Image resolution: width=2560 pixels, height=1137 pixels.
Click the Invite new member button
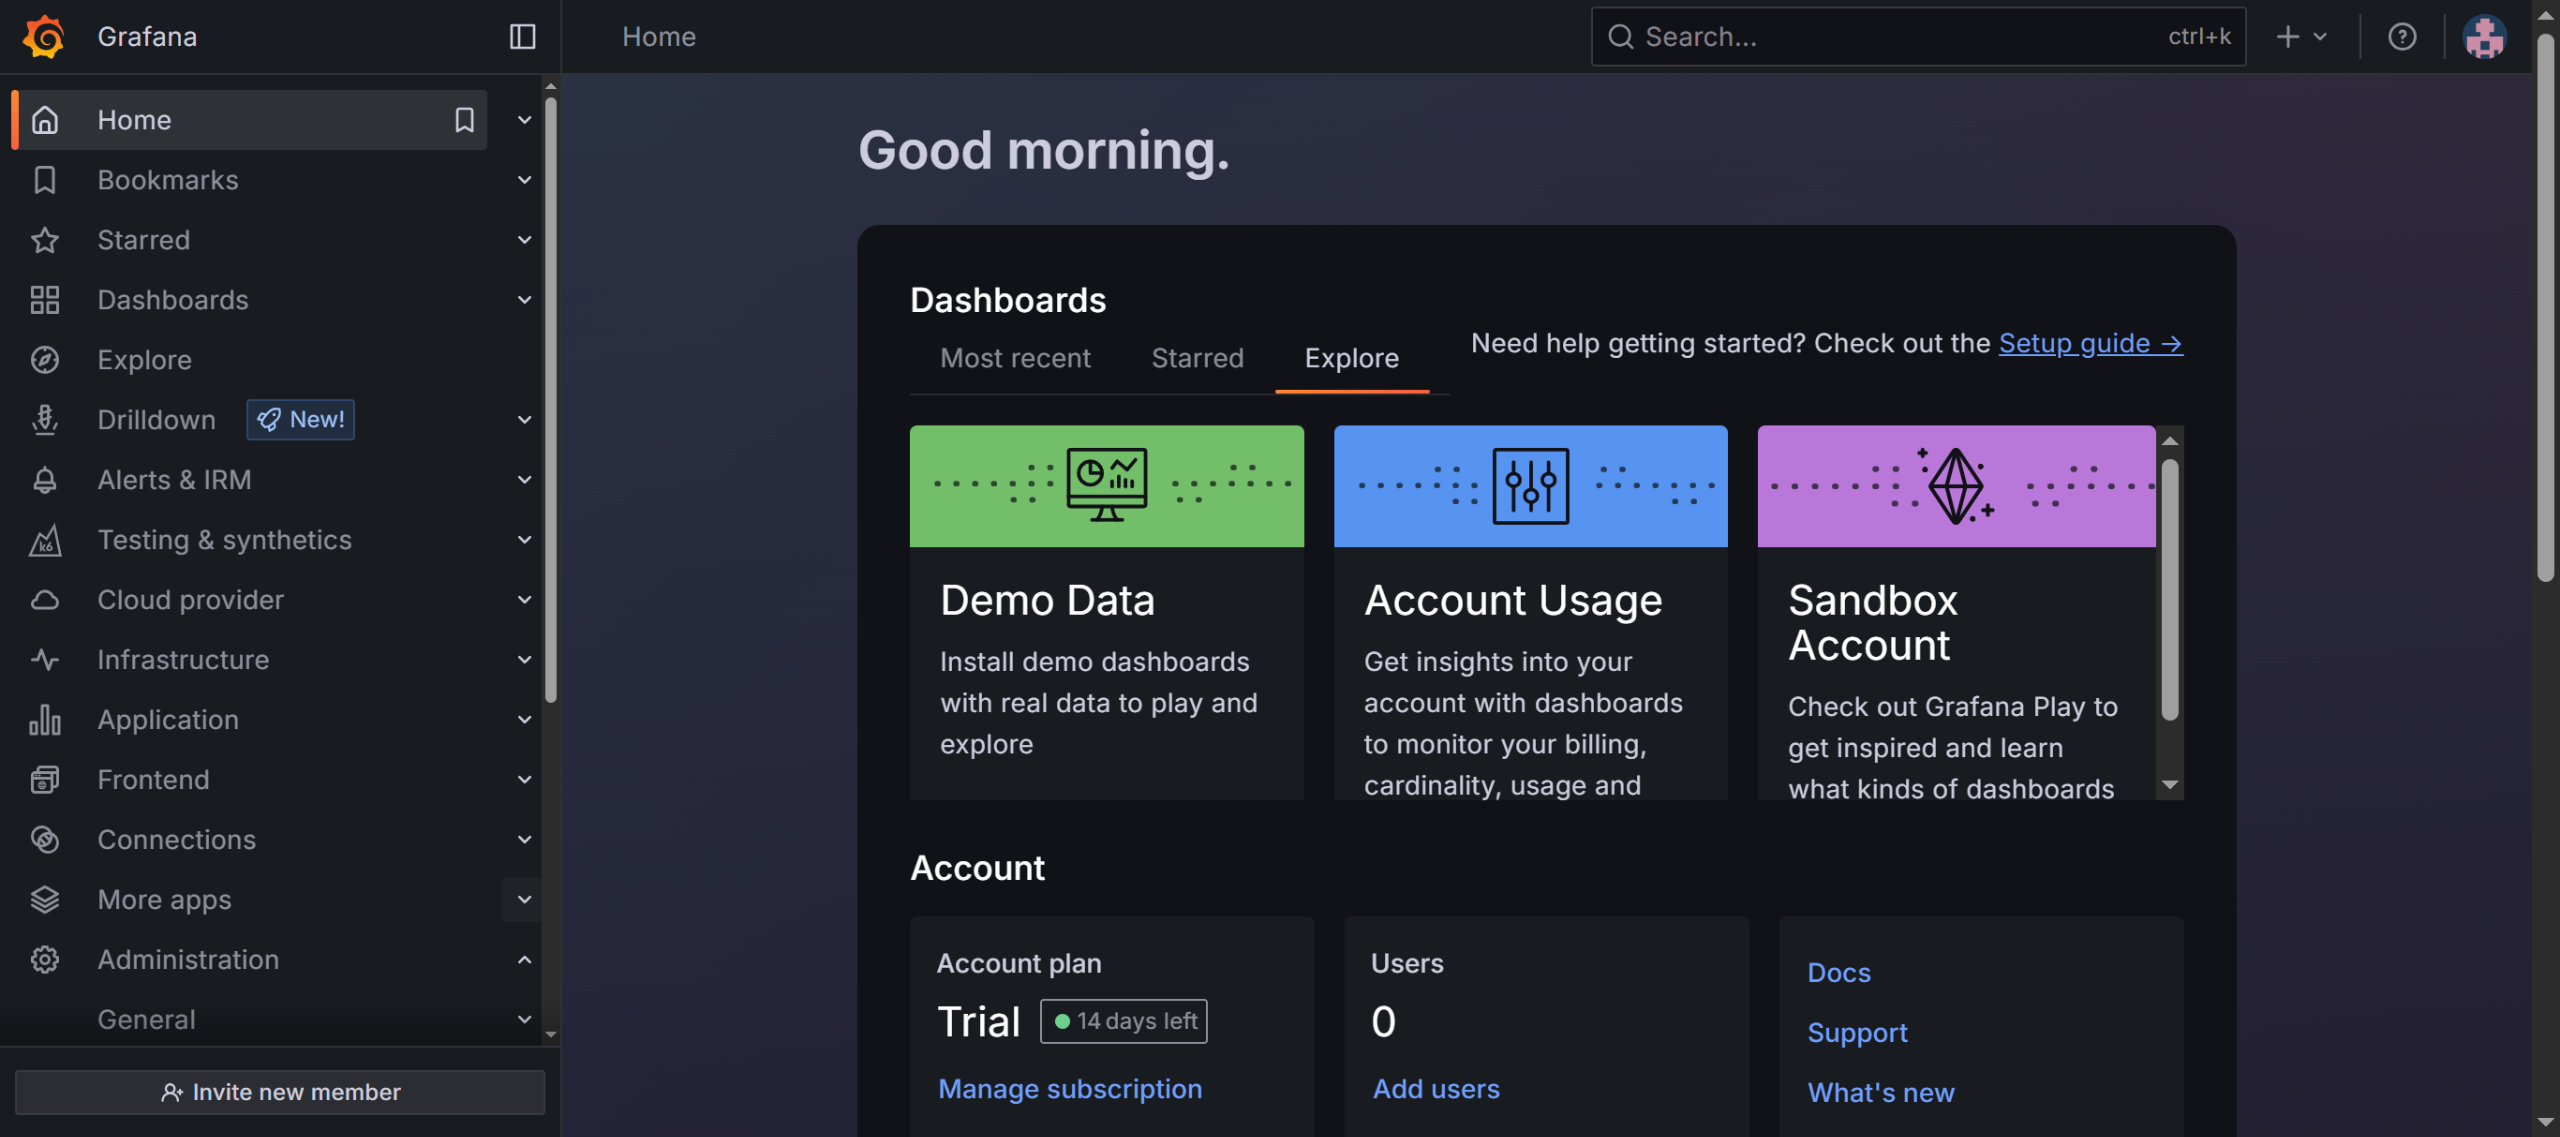(x=280, y=1092)
